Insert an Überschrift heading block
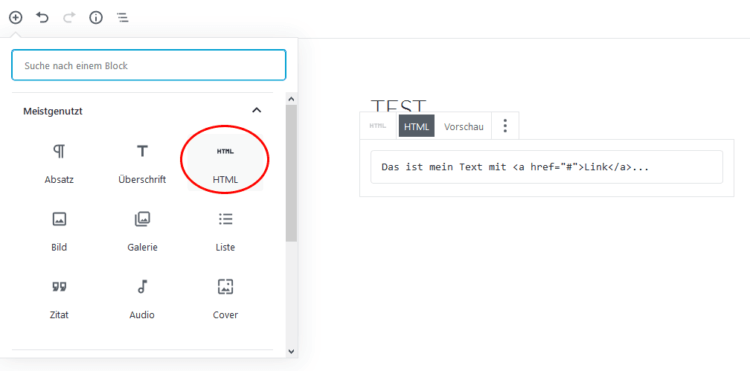Screen dimensions: 750x371 142,163
